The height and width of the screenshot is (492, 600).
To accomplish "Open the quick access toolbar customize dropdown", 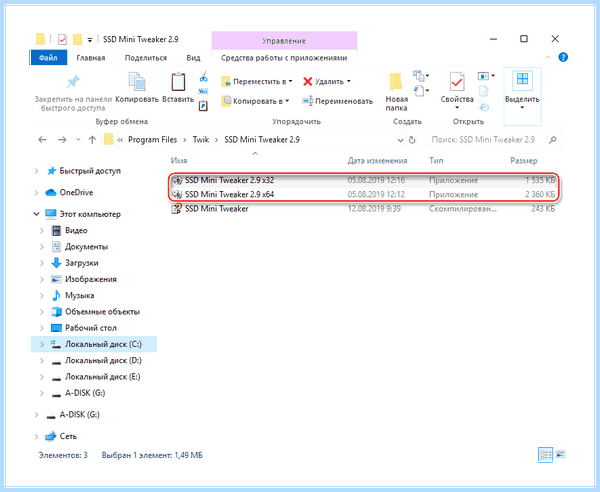I will tap(90, 39).
